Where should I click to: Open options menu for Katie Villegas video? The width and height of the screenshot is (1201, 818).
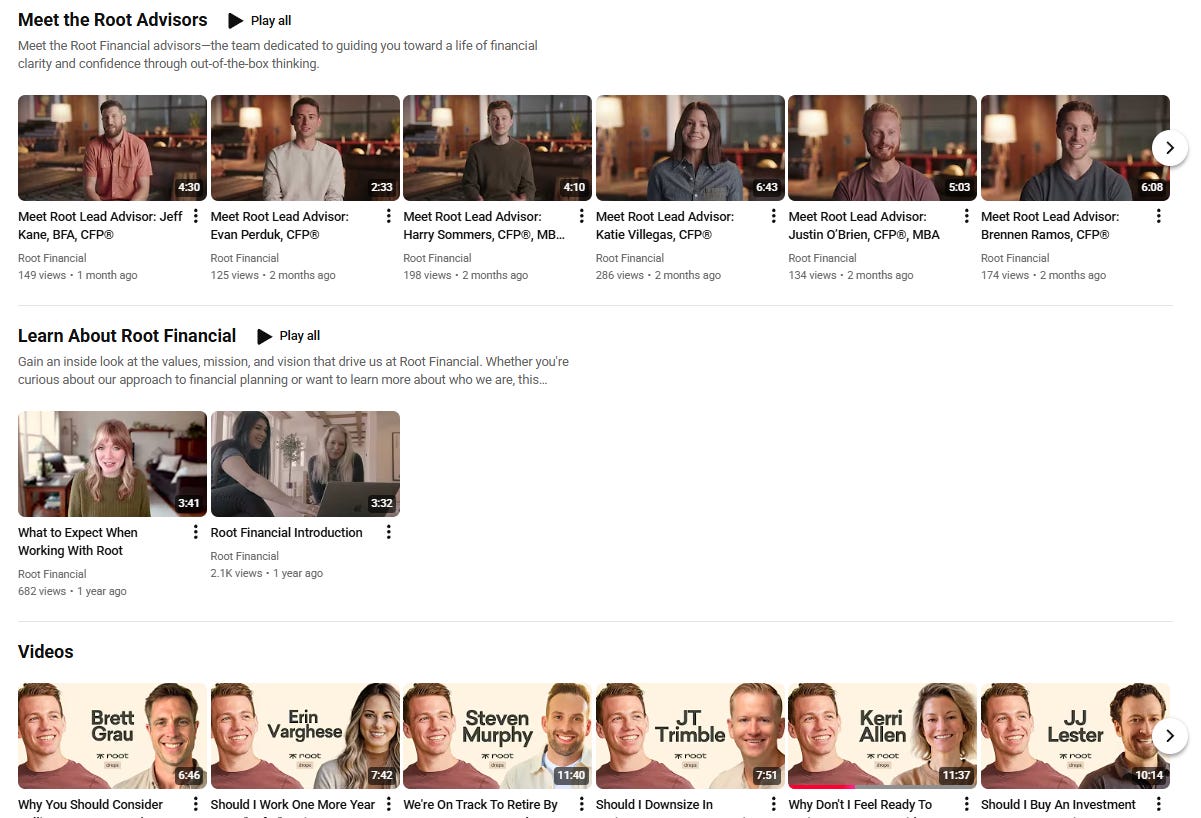(774, 216)
